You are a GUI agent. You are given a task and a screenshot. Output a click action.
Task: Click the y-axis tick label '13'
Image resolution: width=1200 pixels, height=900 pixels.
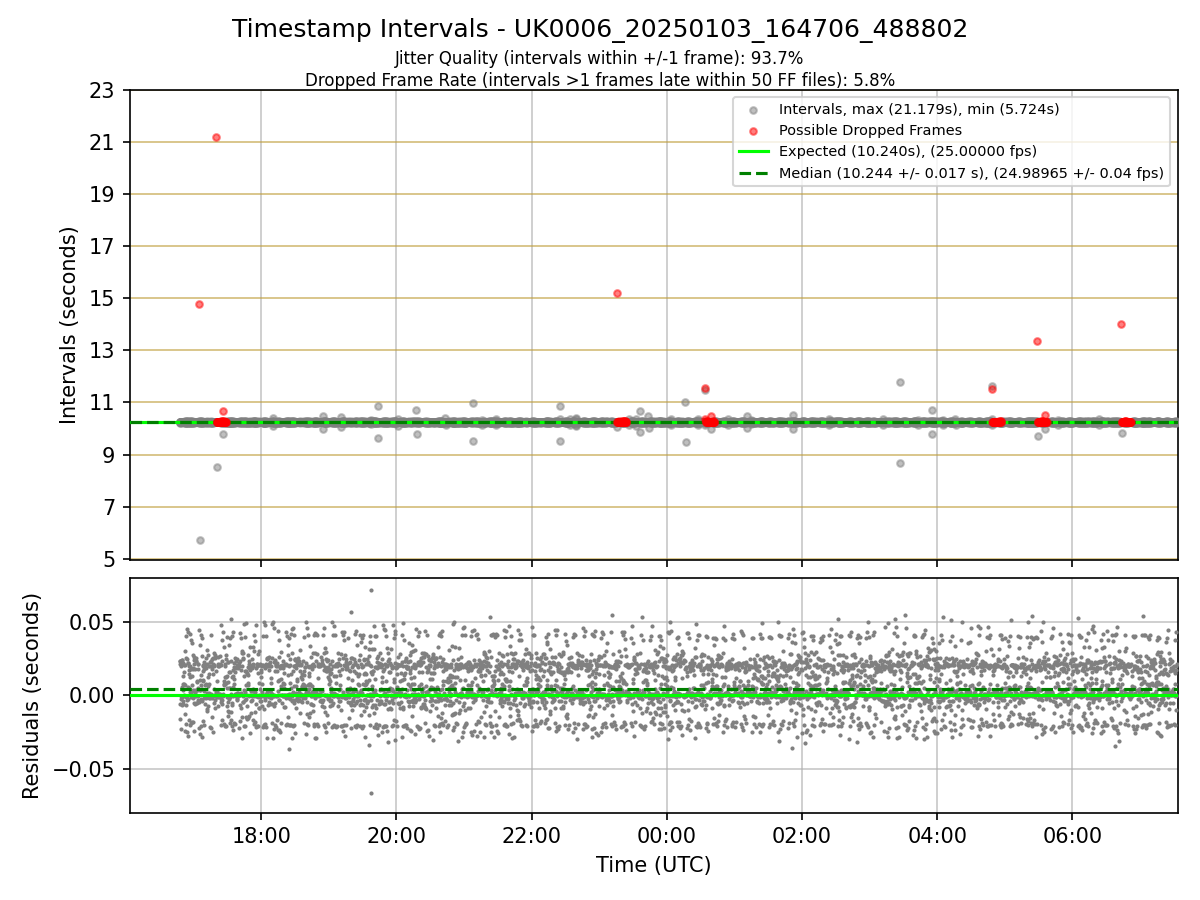pyautogui.click(x=103, y=351)
